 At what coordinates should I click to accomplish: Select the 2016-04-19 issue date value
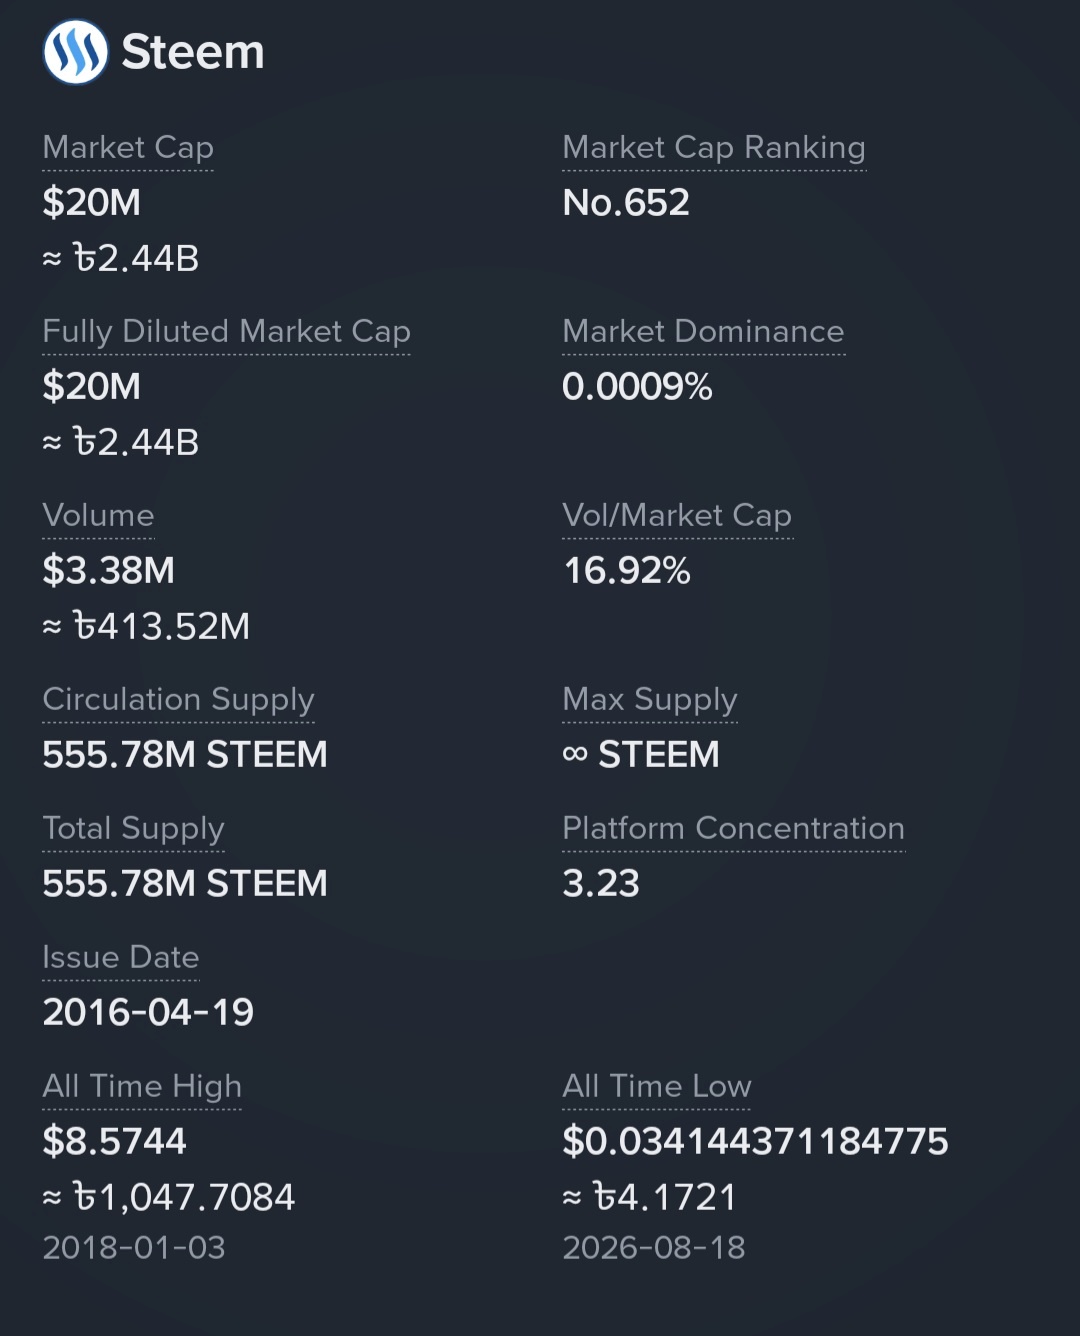[x=148, y=1012]
